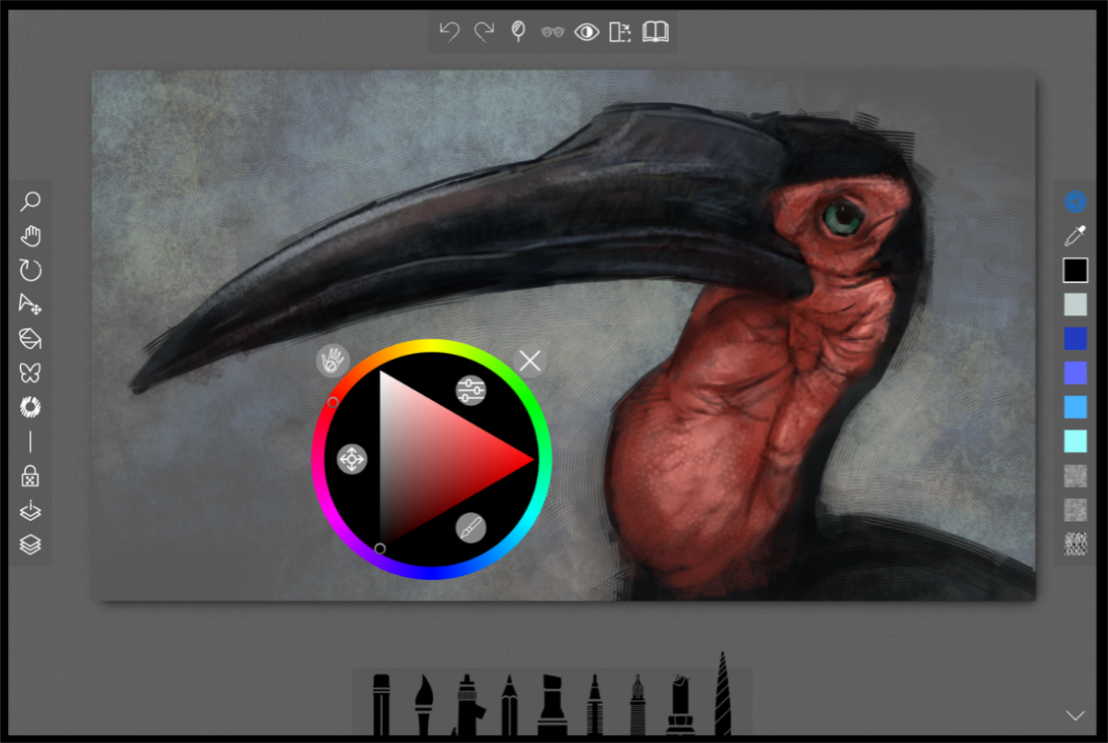The height and width of the screenshot is (743, 1108).
Task: Click the glasses icon in top toolbar
Action: click(553, 32)
